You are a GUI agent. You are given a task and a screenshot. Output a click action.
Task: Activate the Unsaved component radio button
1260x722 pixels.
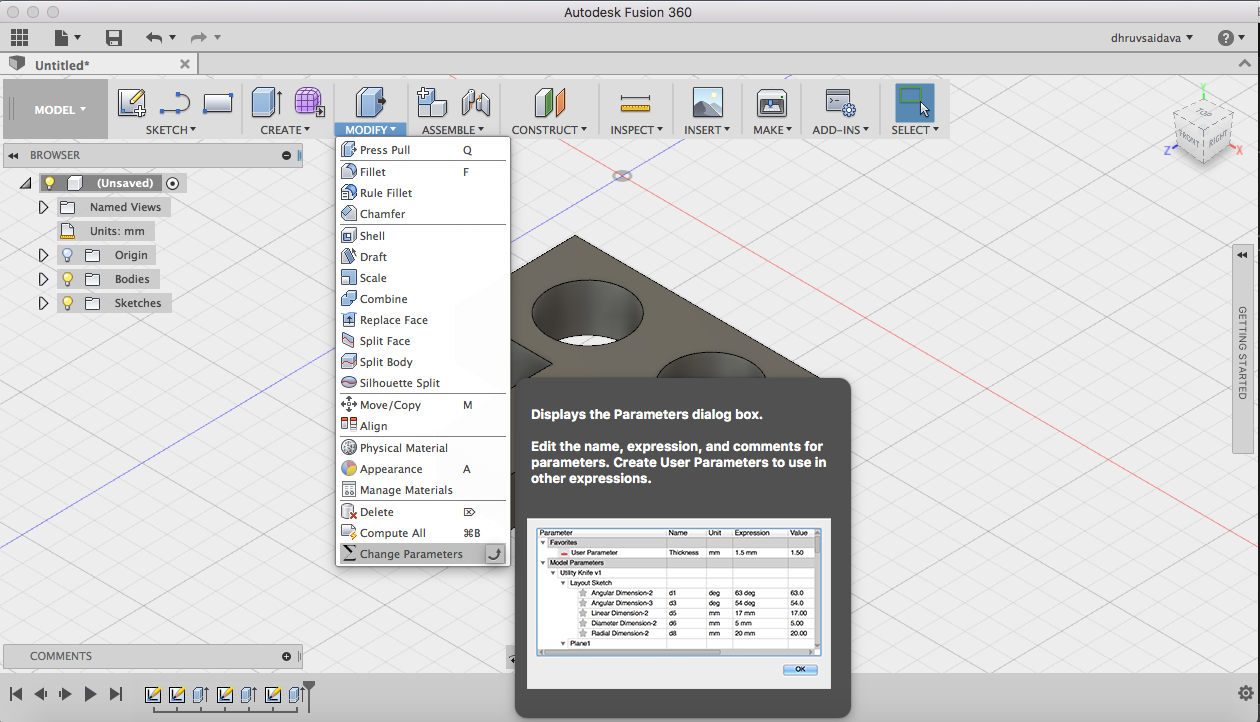173,183
